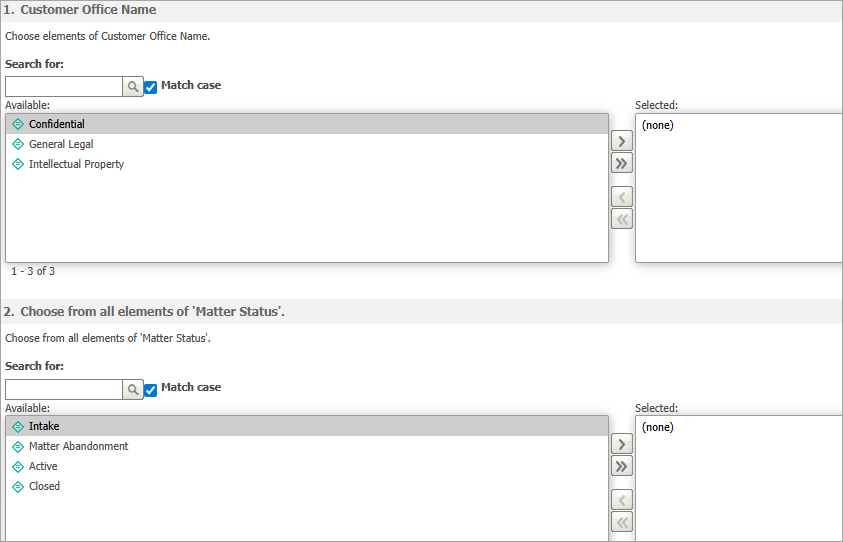The image size is (843, 542).
Task: Choose Closed from Matter Status list
Action: (307, 486)
